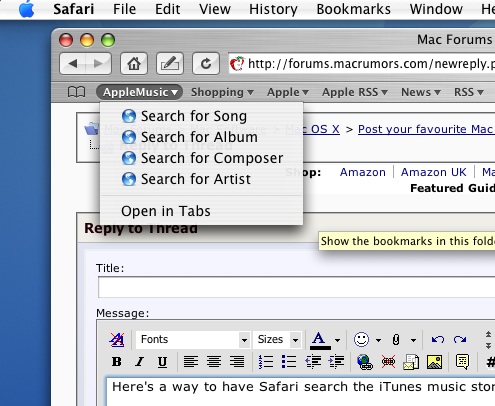
Task: Click the macrumors favicon in the address bar
Action: (x=237, y=63)
